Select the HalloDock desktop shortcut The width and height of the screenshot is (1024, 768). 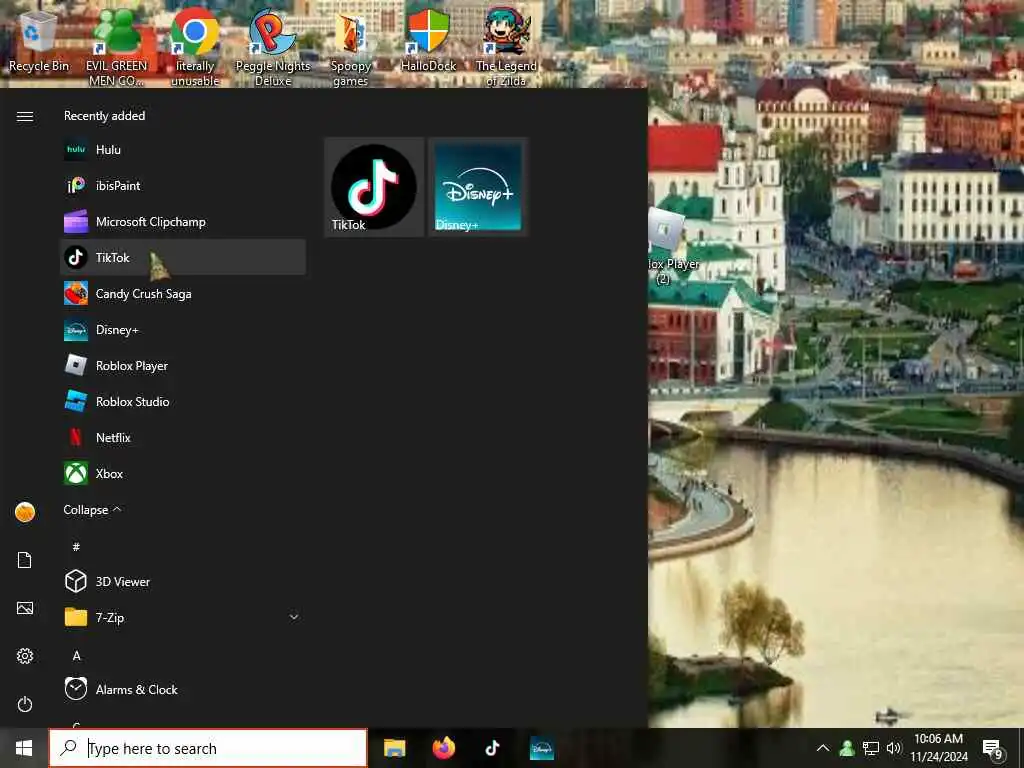click(x=428, y=40)
